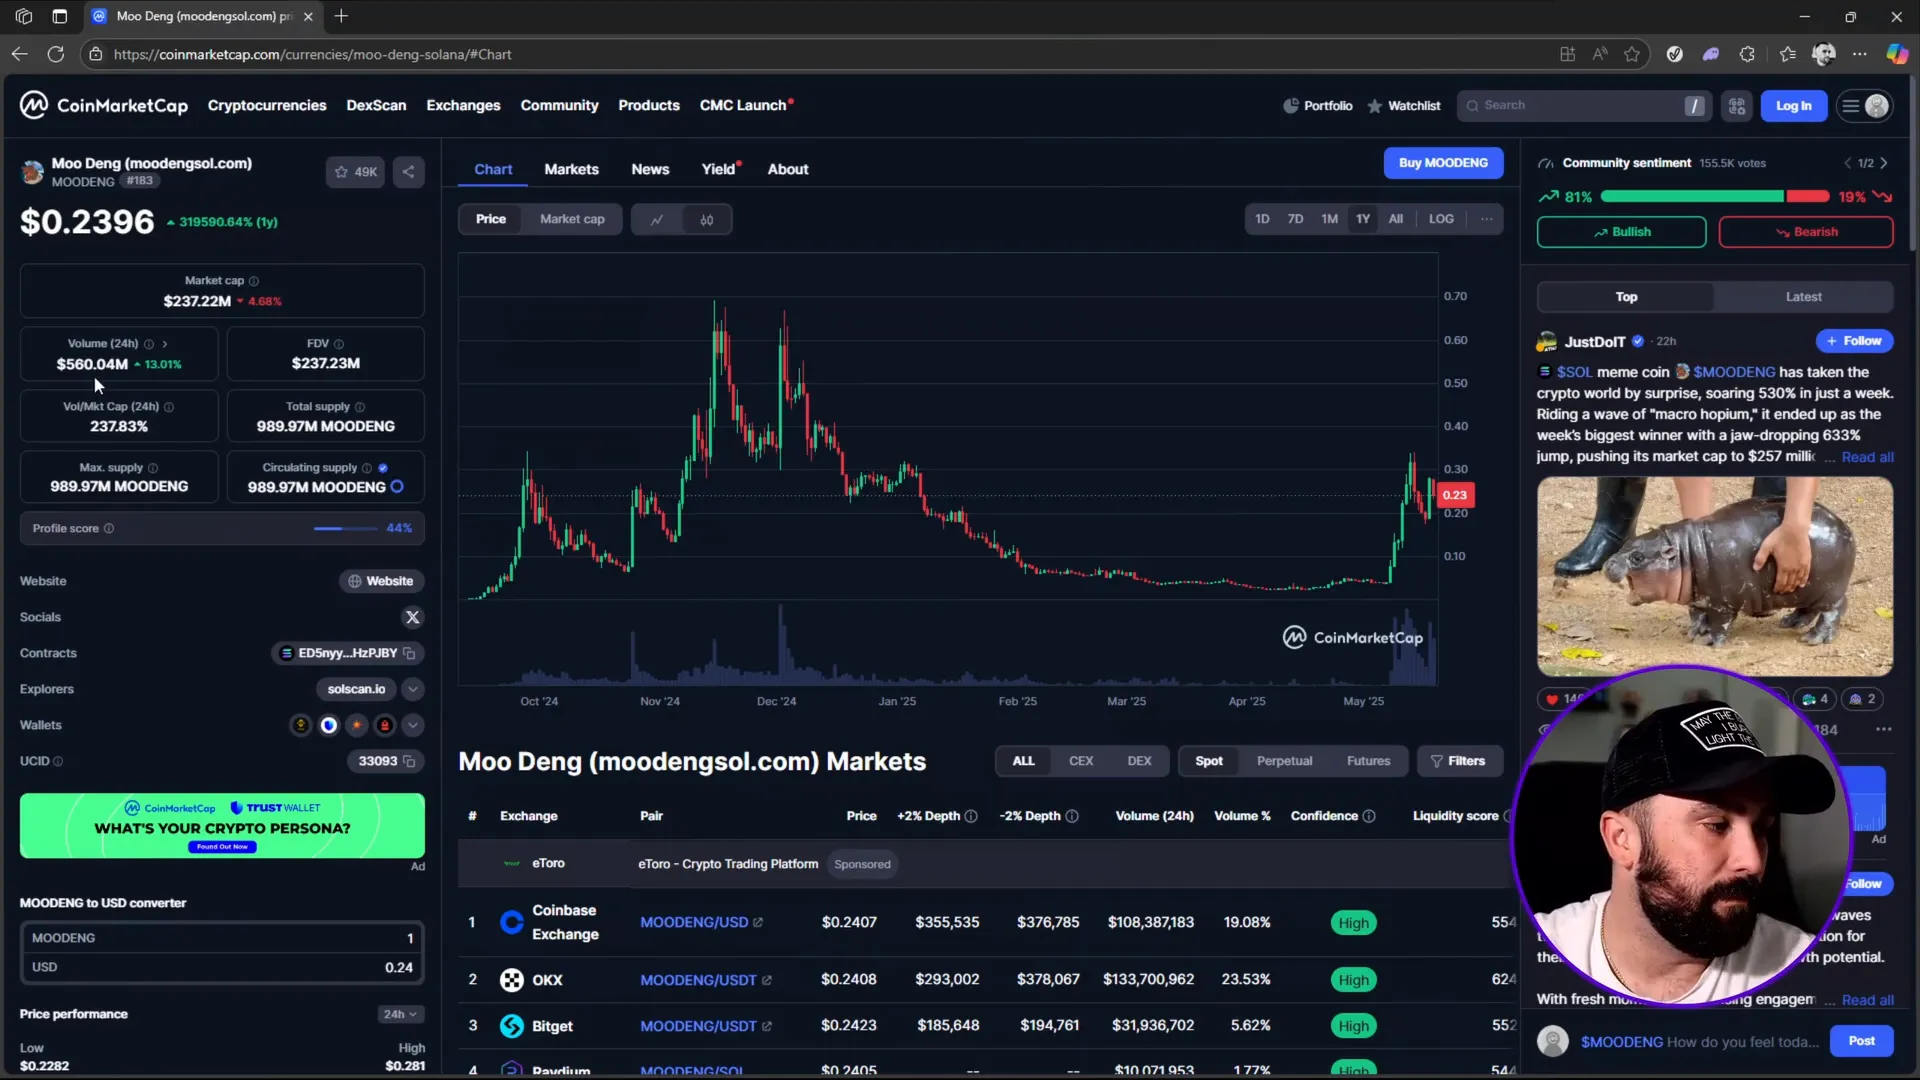
Task: Click the CoinMarketCap logo
Action: point(104,105)
